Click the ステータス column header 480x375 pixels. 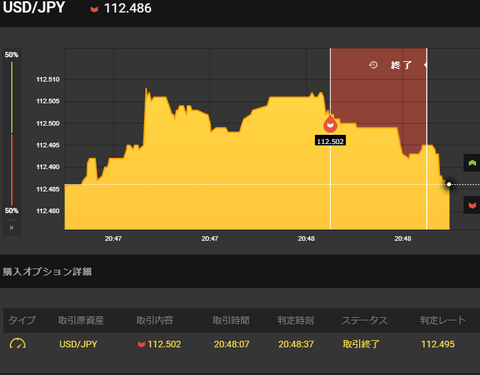[x=365, y=320]
